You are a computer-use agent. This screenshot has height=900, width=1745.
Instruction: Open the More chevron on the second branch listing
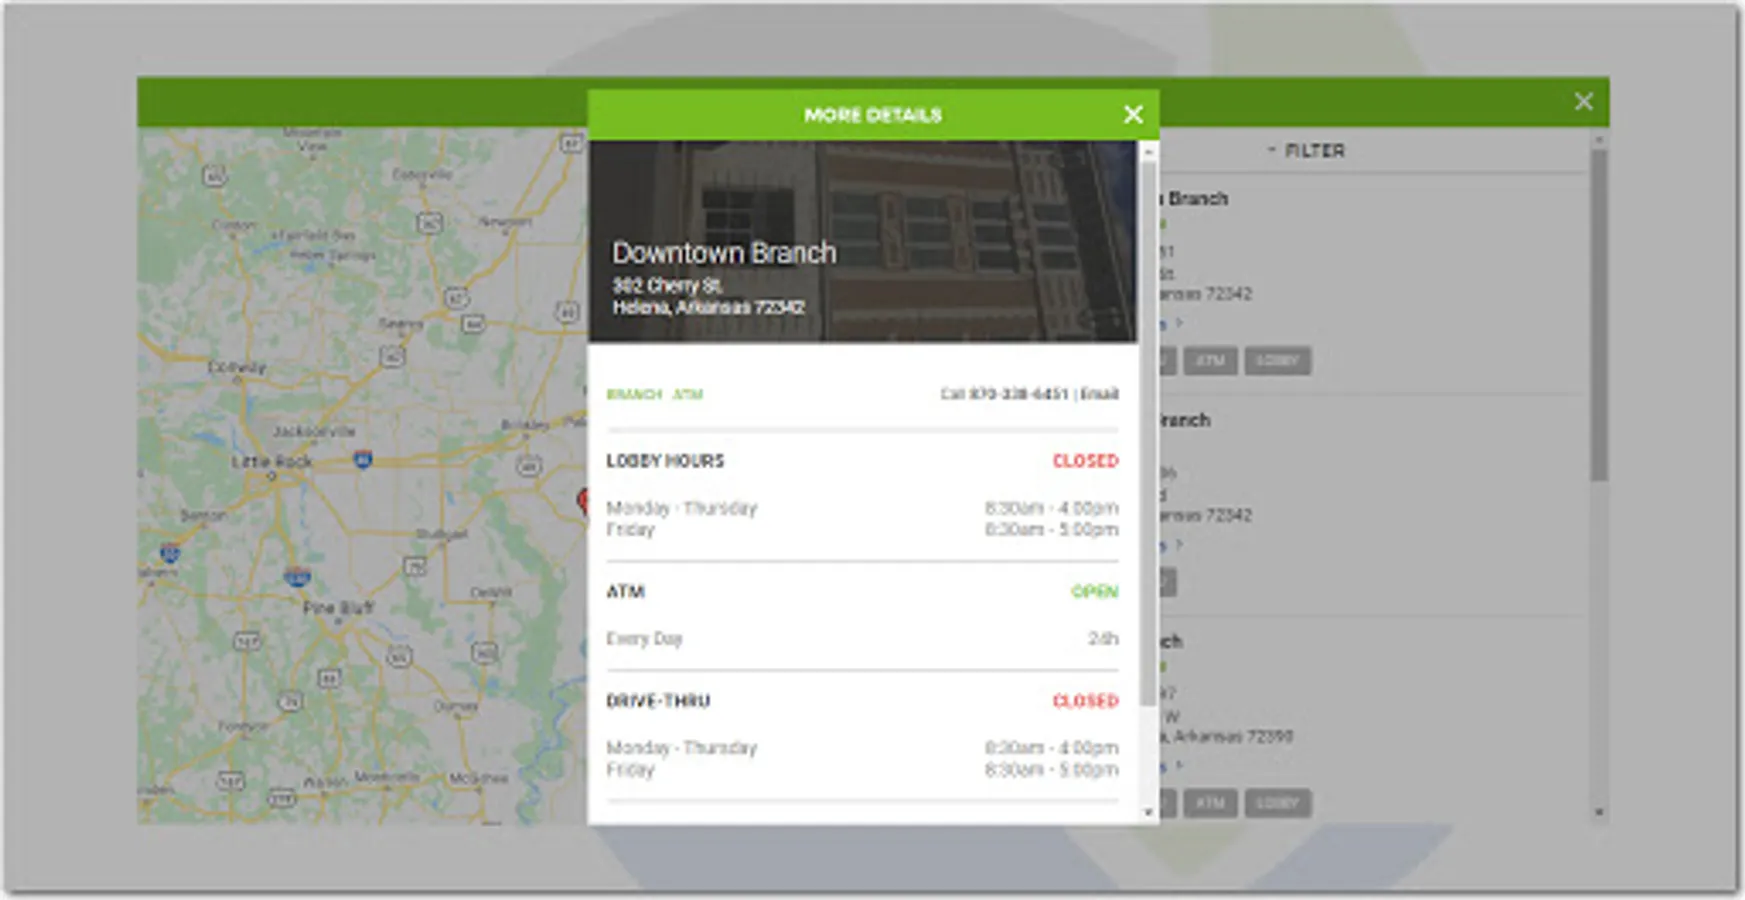[1178, 543]
